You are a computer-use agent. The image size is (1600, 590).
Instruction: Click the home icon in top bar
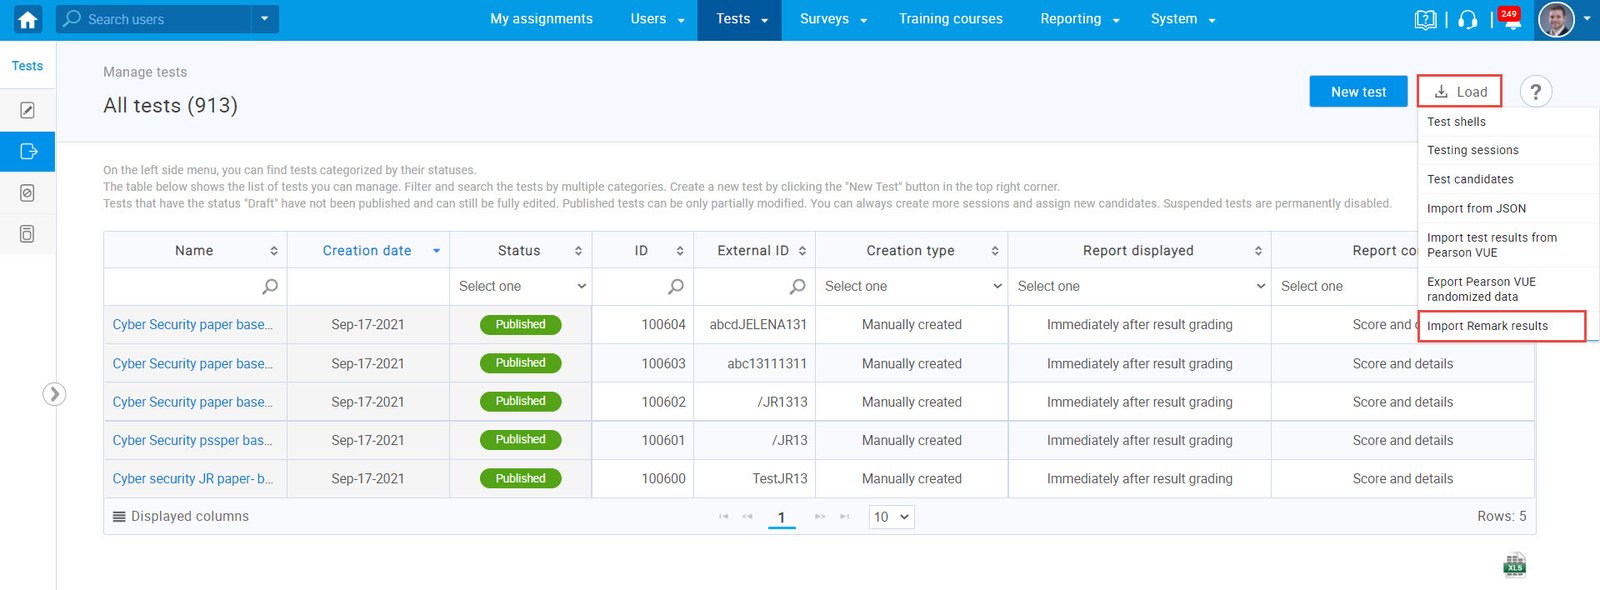[x=27, y=19]
